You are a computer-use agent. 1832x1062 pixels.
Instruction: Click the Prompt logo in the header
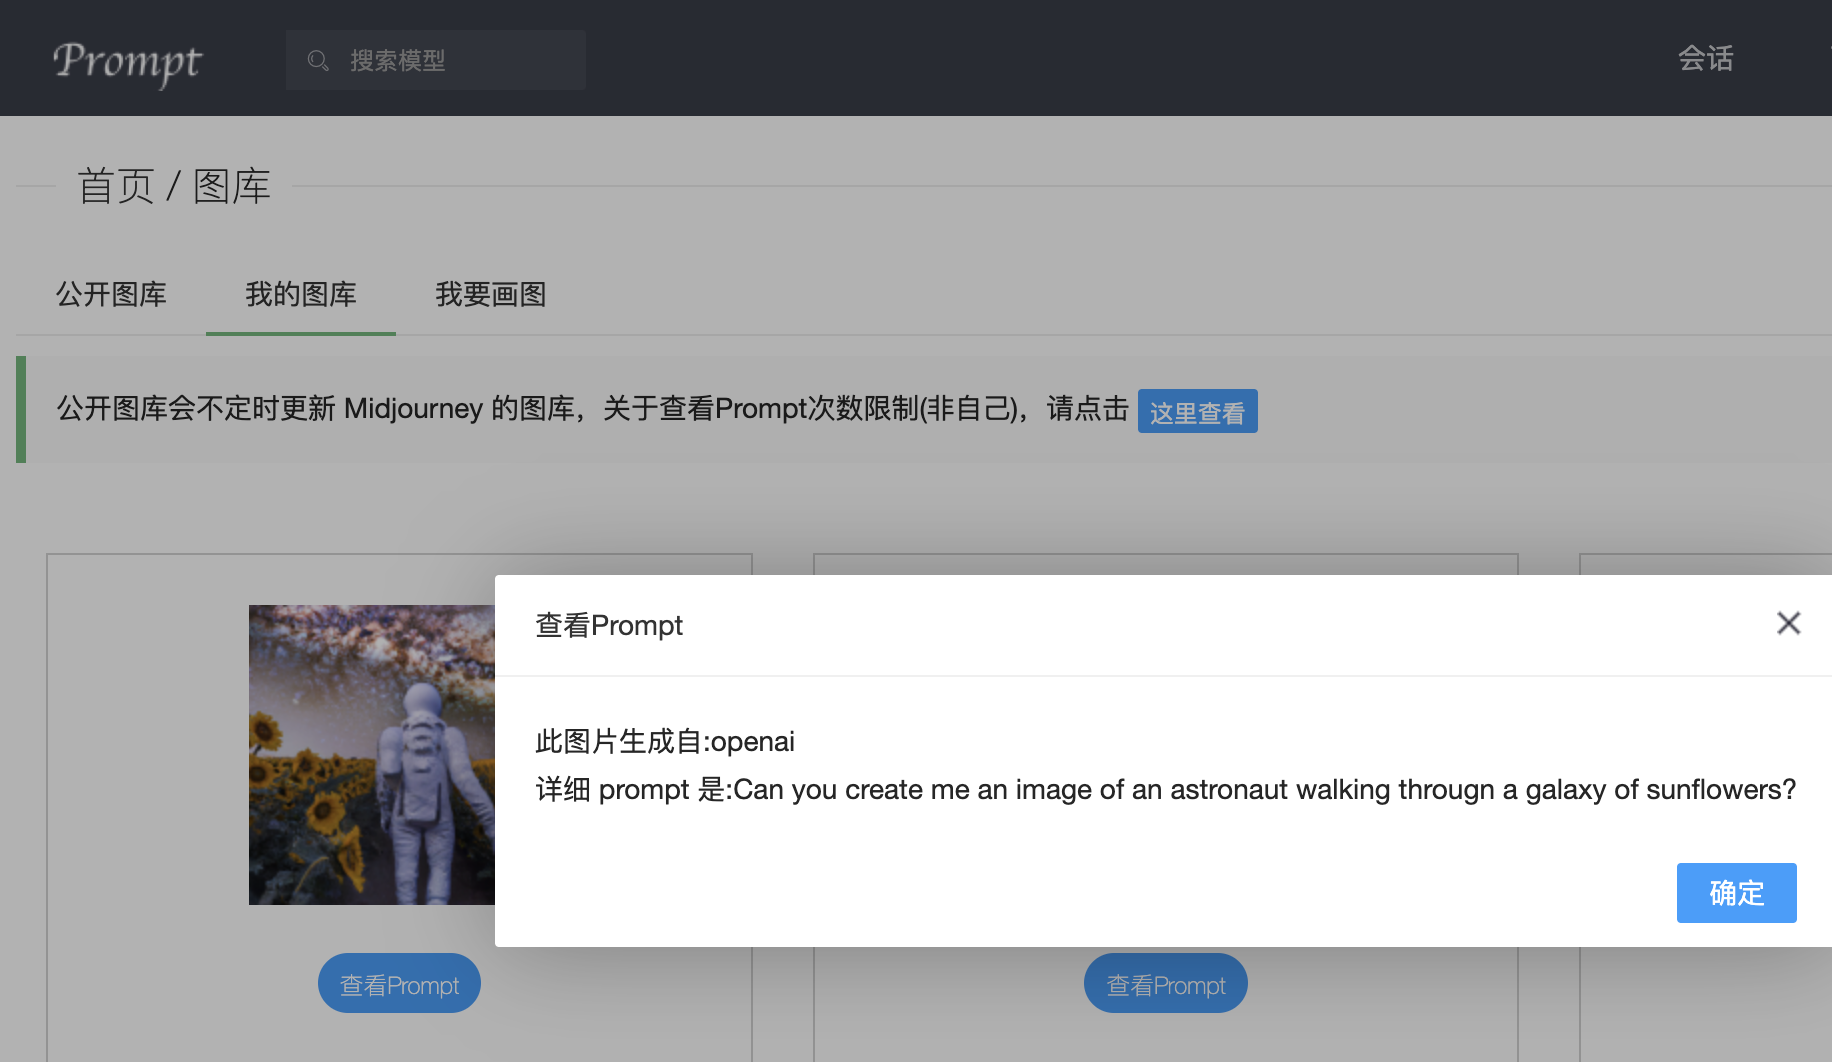tap(127, 61)
